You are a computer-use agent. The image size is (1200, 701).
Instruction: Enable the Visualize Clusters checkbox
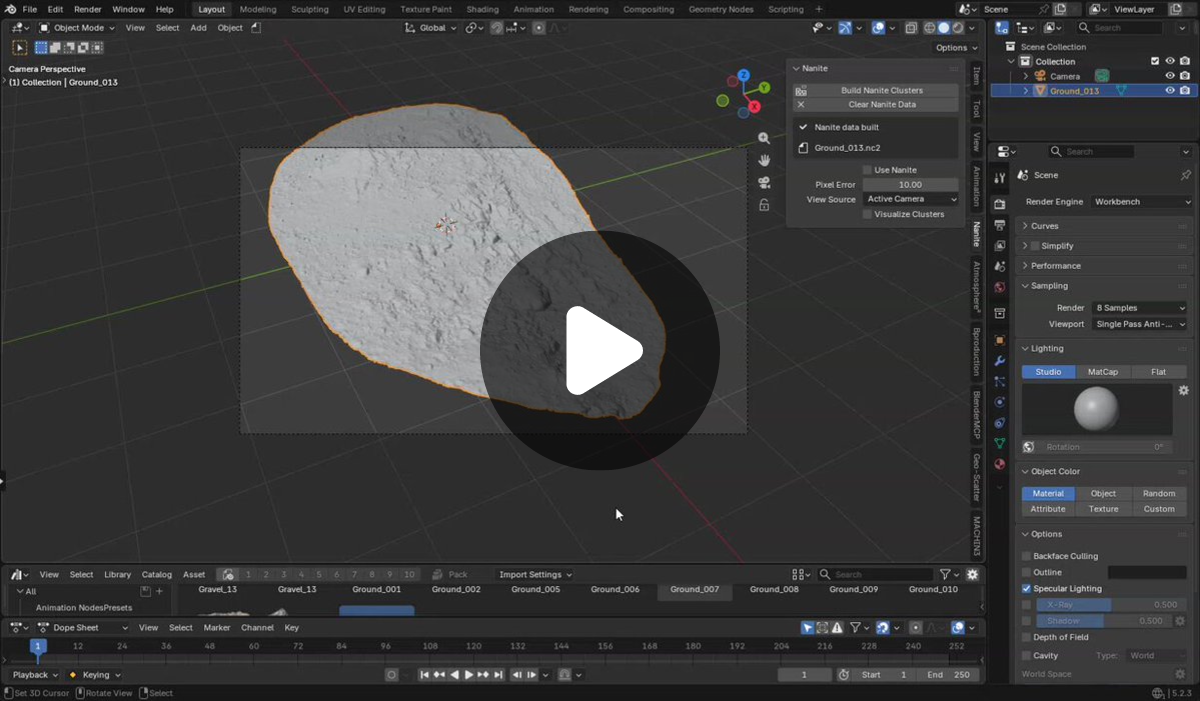coord(867,214)
